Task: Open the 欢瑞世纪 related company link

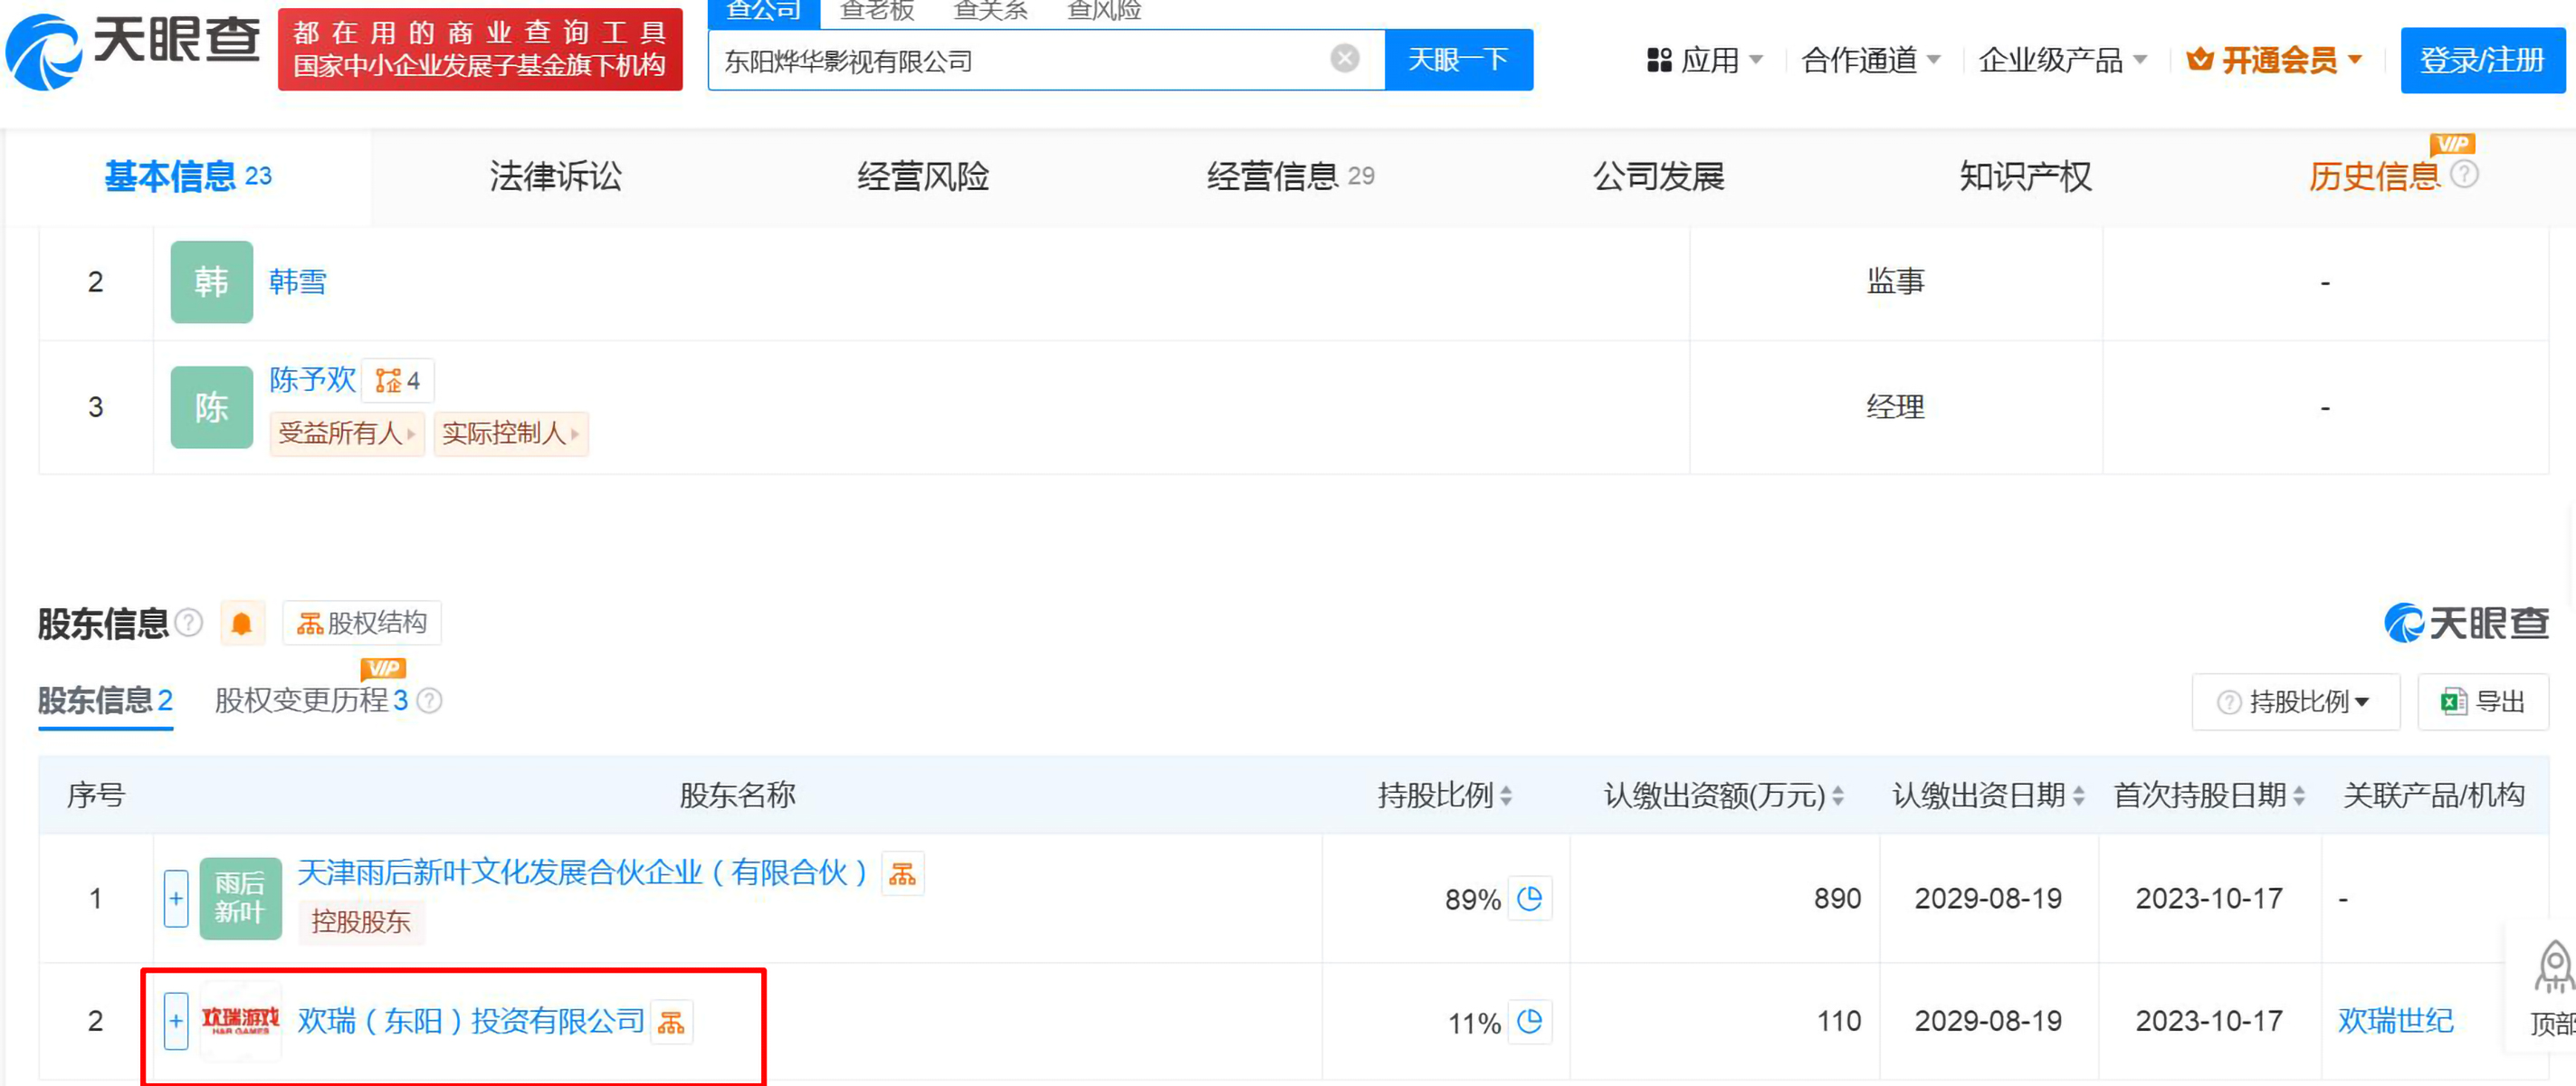Action: pos(2395,1021)
